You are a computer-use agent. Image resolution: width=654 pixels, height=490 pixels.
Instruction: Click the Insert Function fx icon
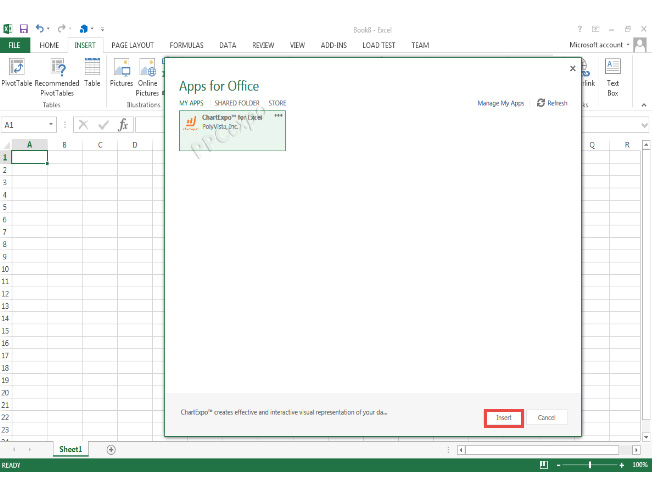(x=123, y=125)
